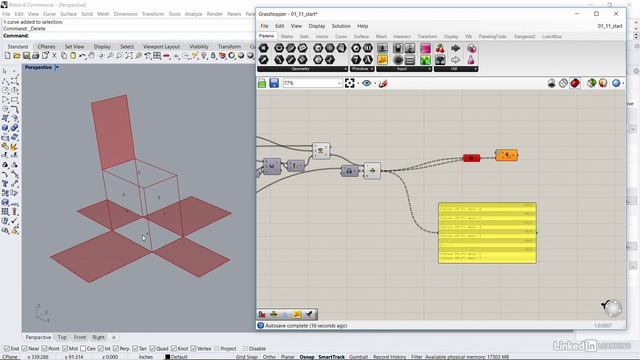This screenshot has height=360, width=640.
Task: Choose the yellow panel input component
Action: [x=382, y=60]
